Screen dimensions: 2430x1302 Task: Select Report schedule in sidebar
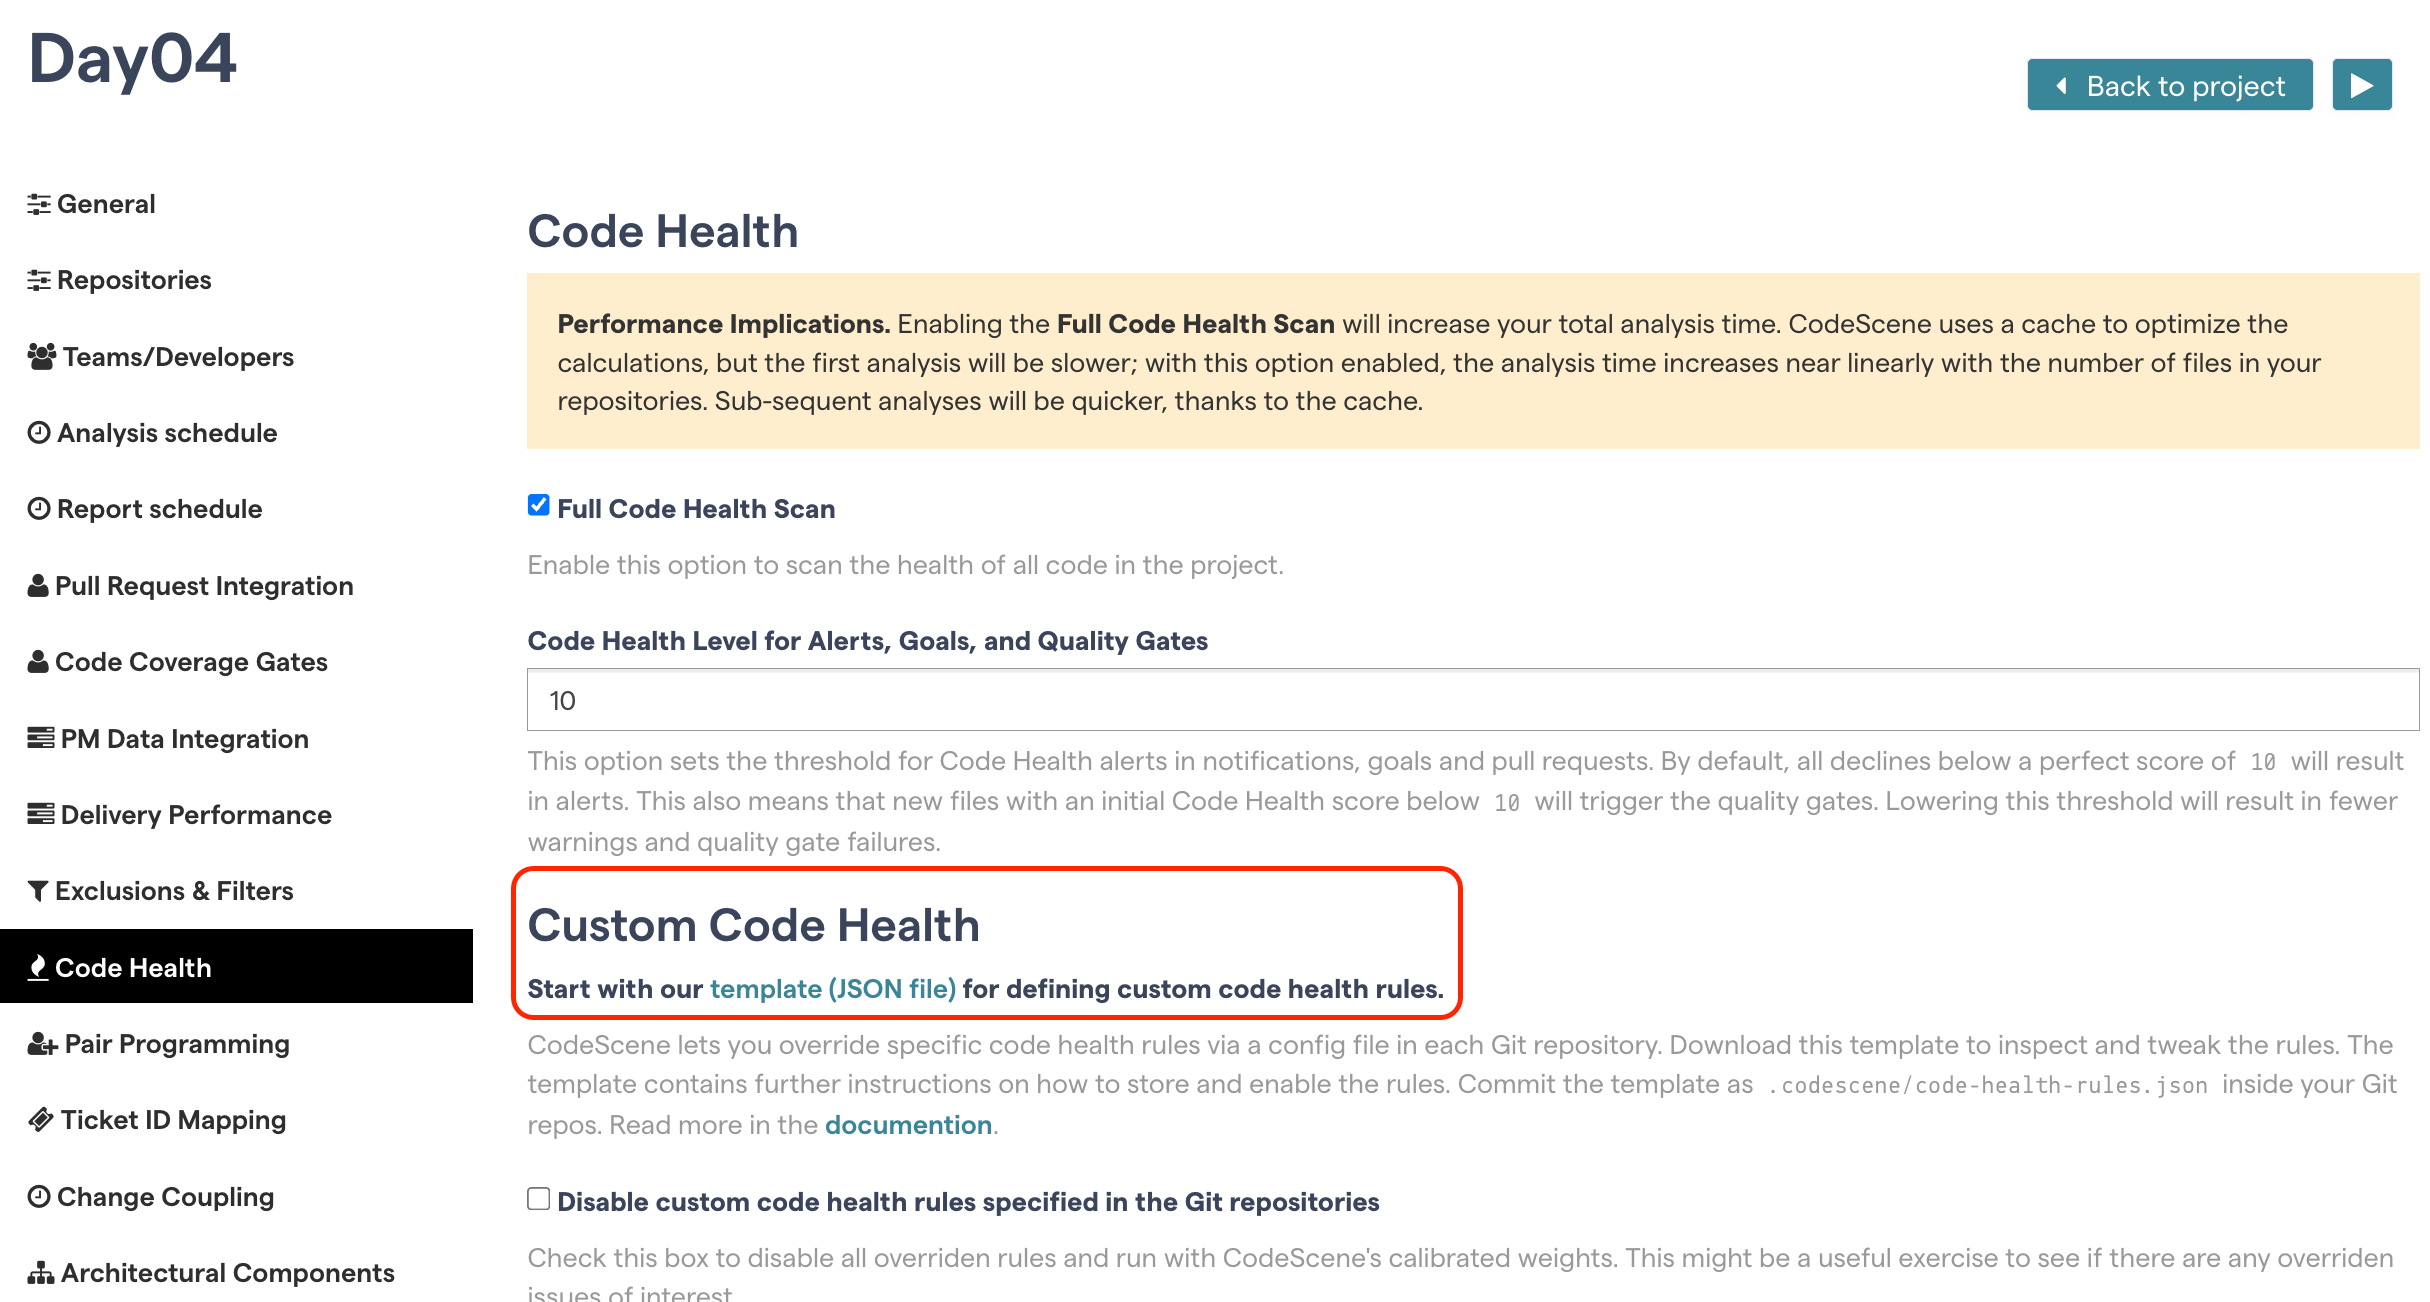tap(159, 509)
